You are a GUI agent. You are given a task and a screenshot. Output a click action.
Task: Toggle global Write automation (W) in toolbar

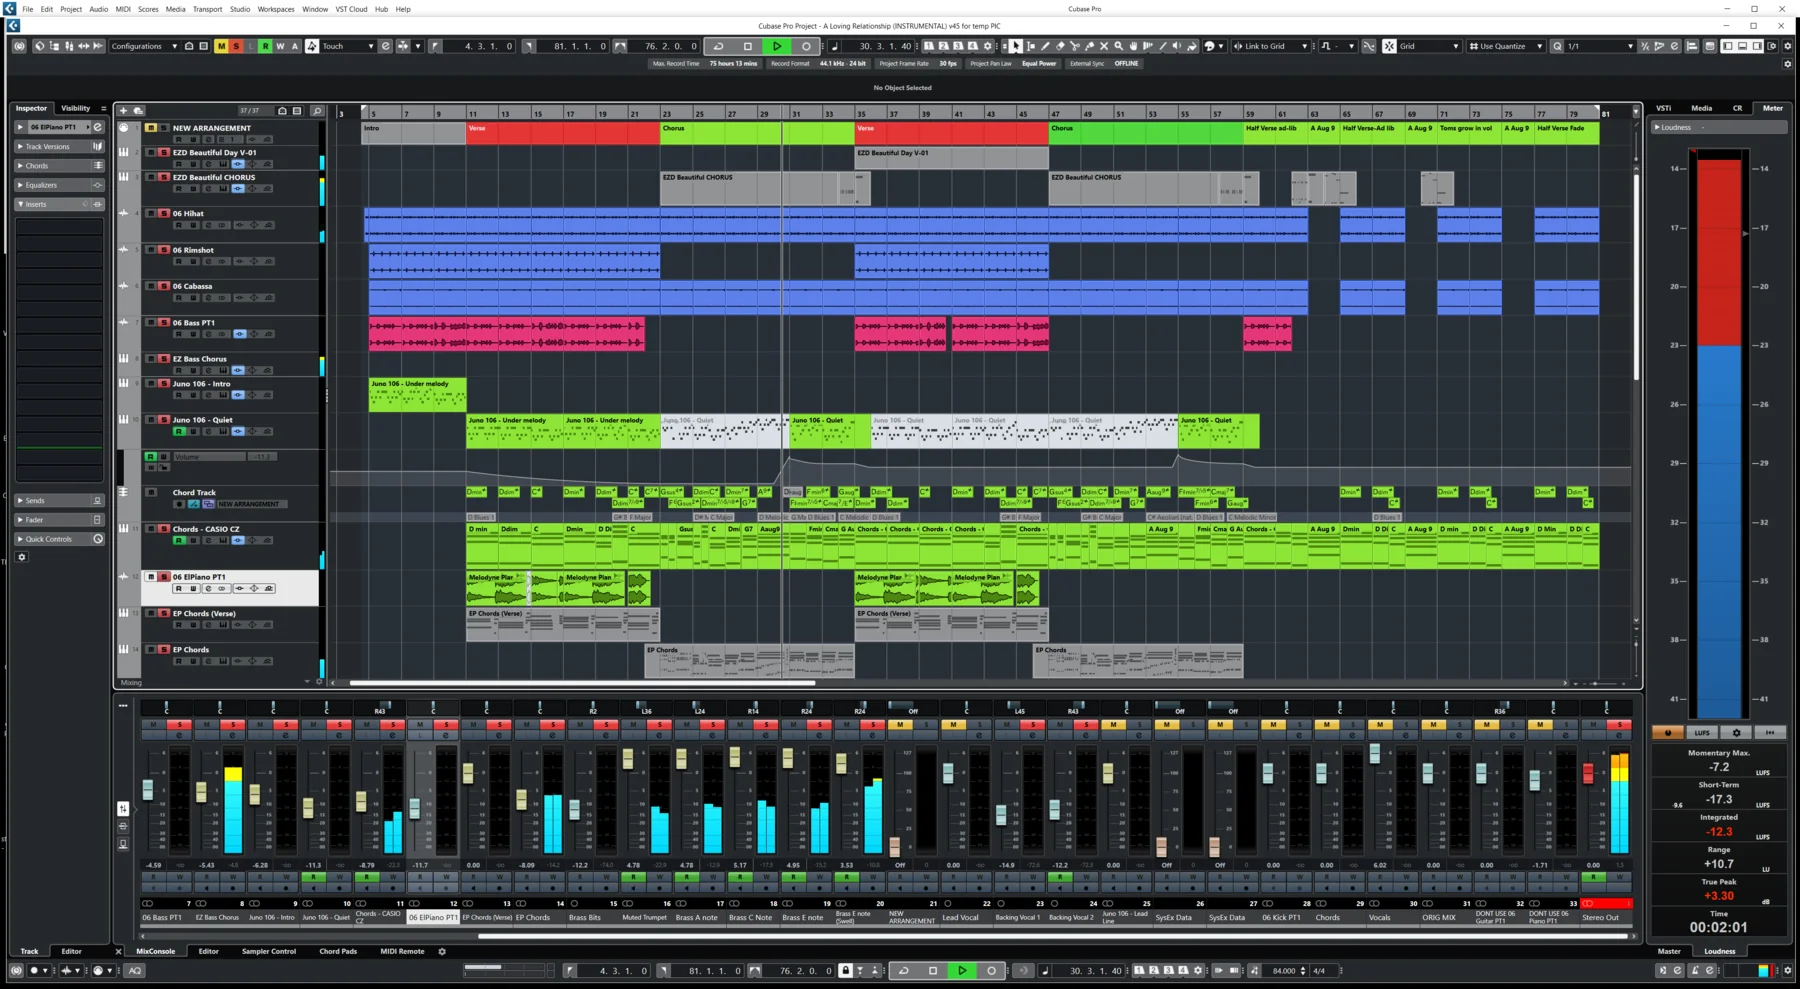coord(280,46)
